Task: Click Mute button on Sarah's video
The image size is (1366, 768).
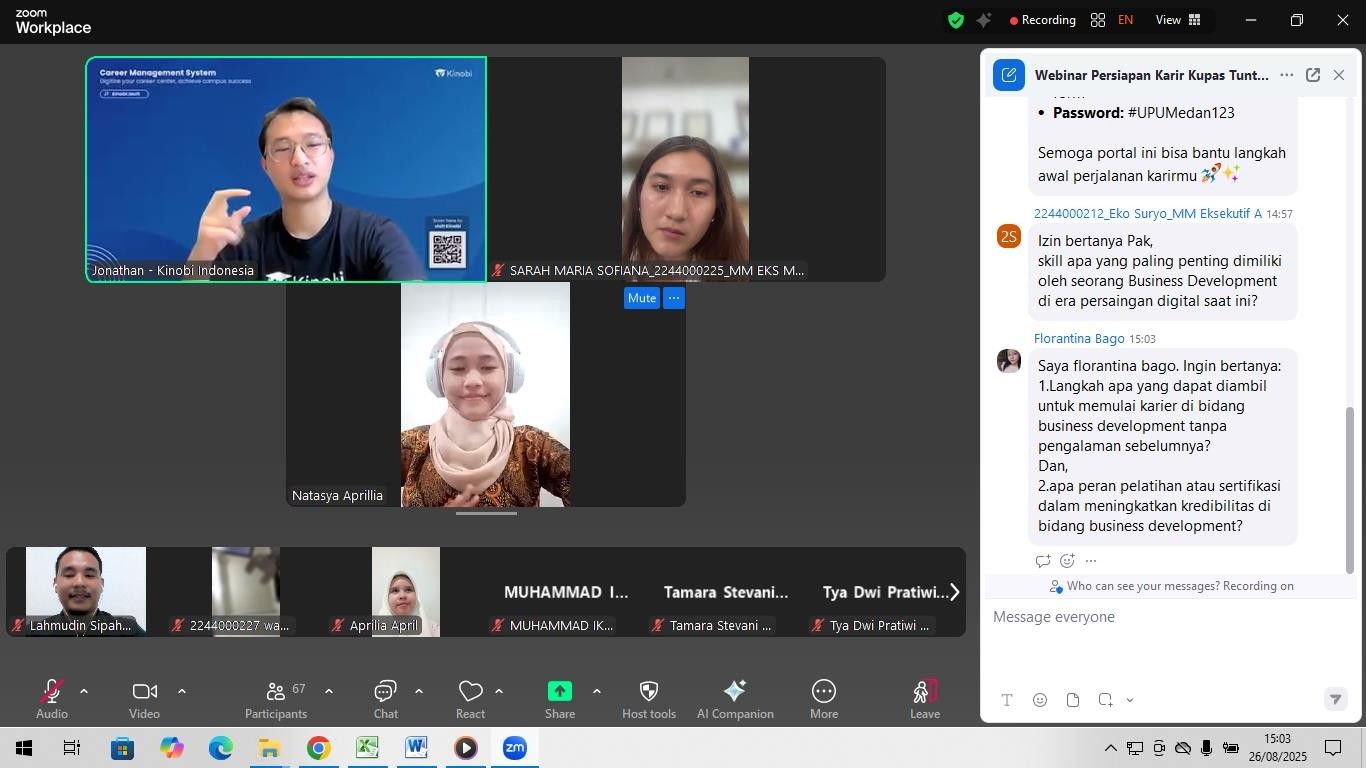Action: [641, 298]
